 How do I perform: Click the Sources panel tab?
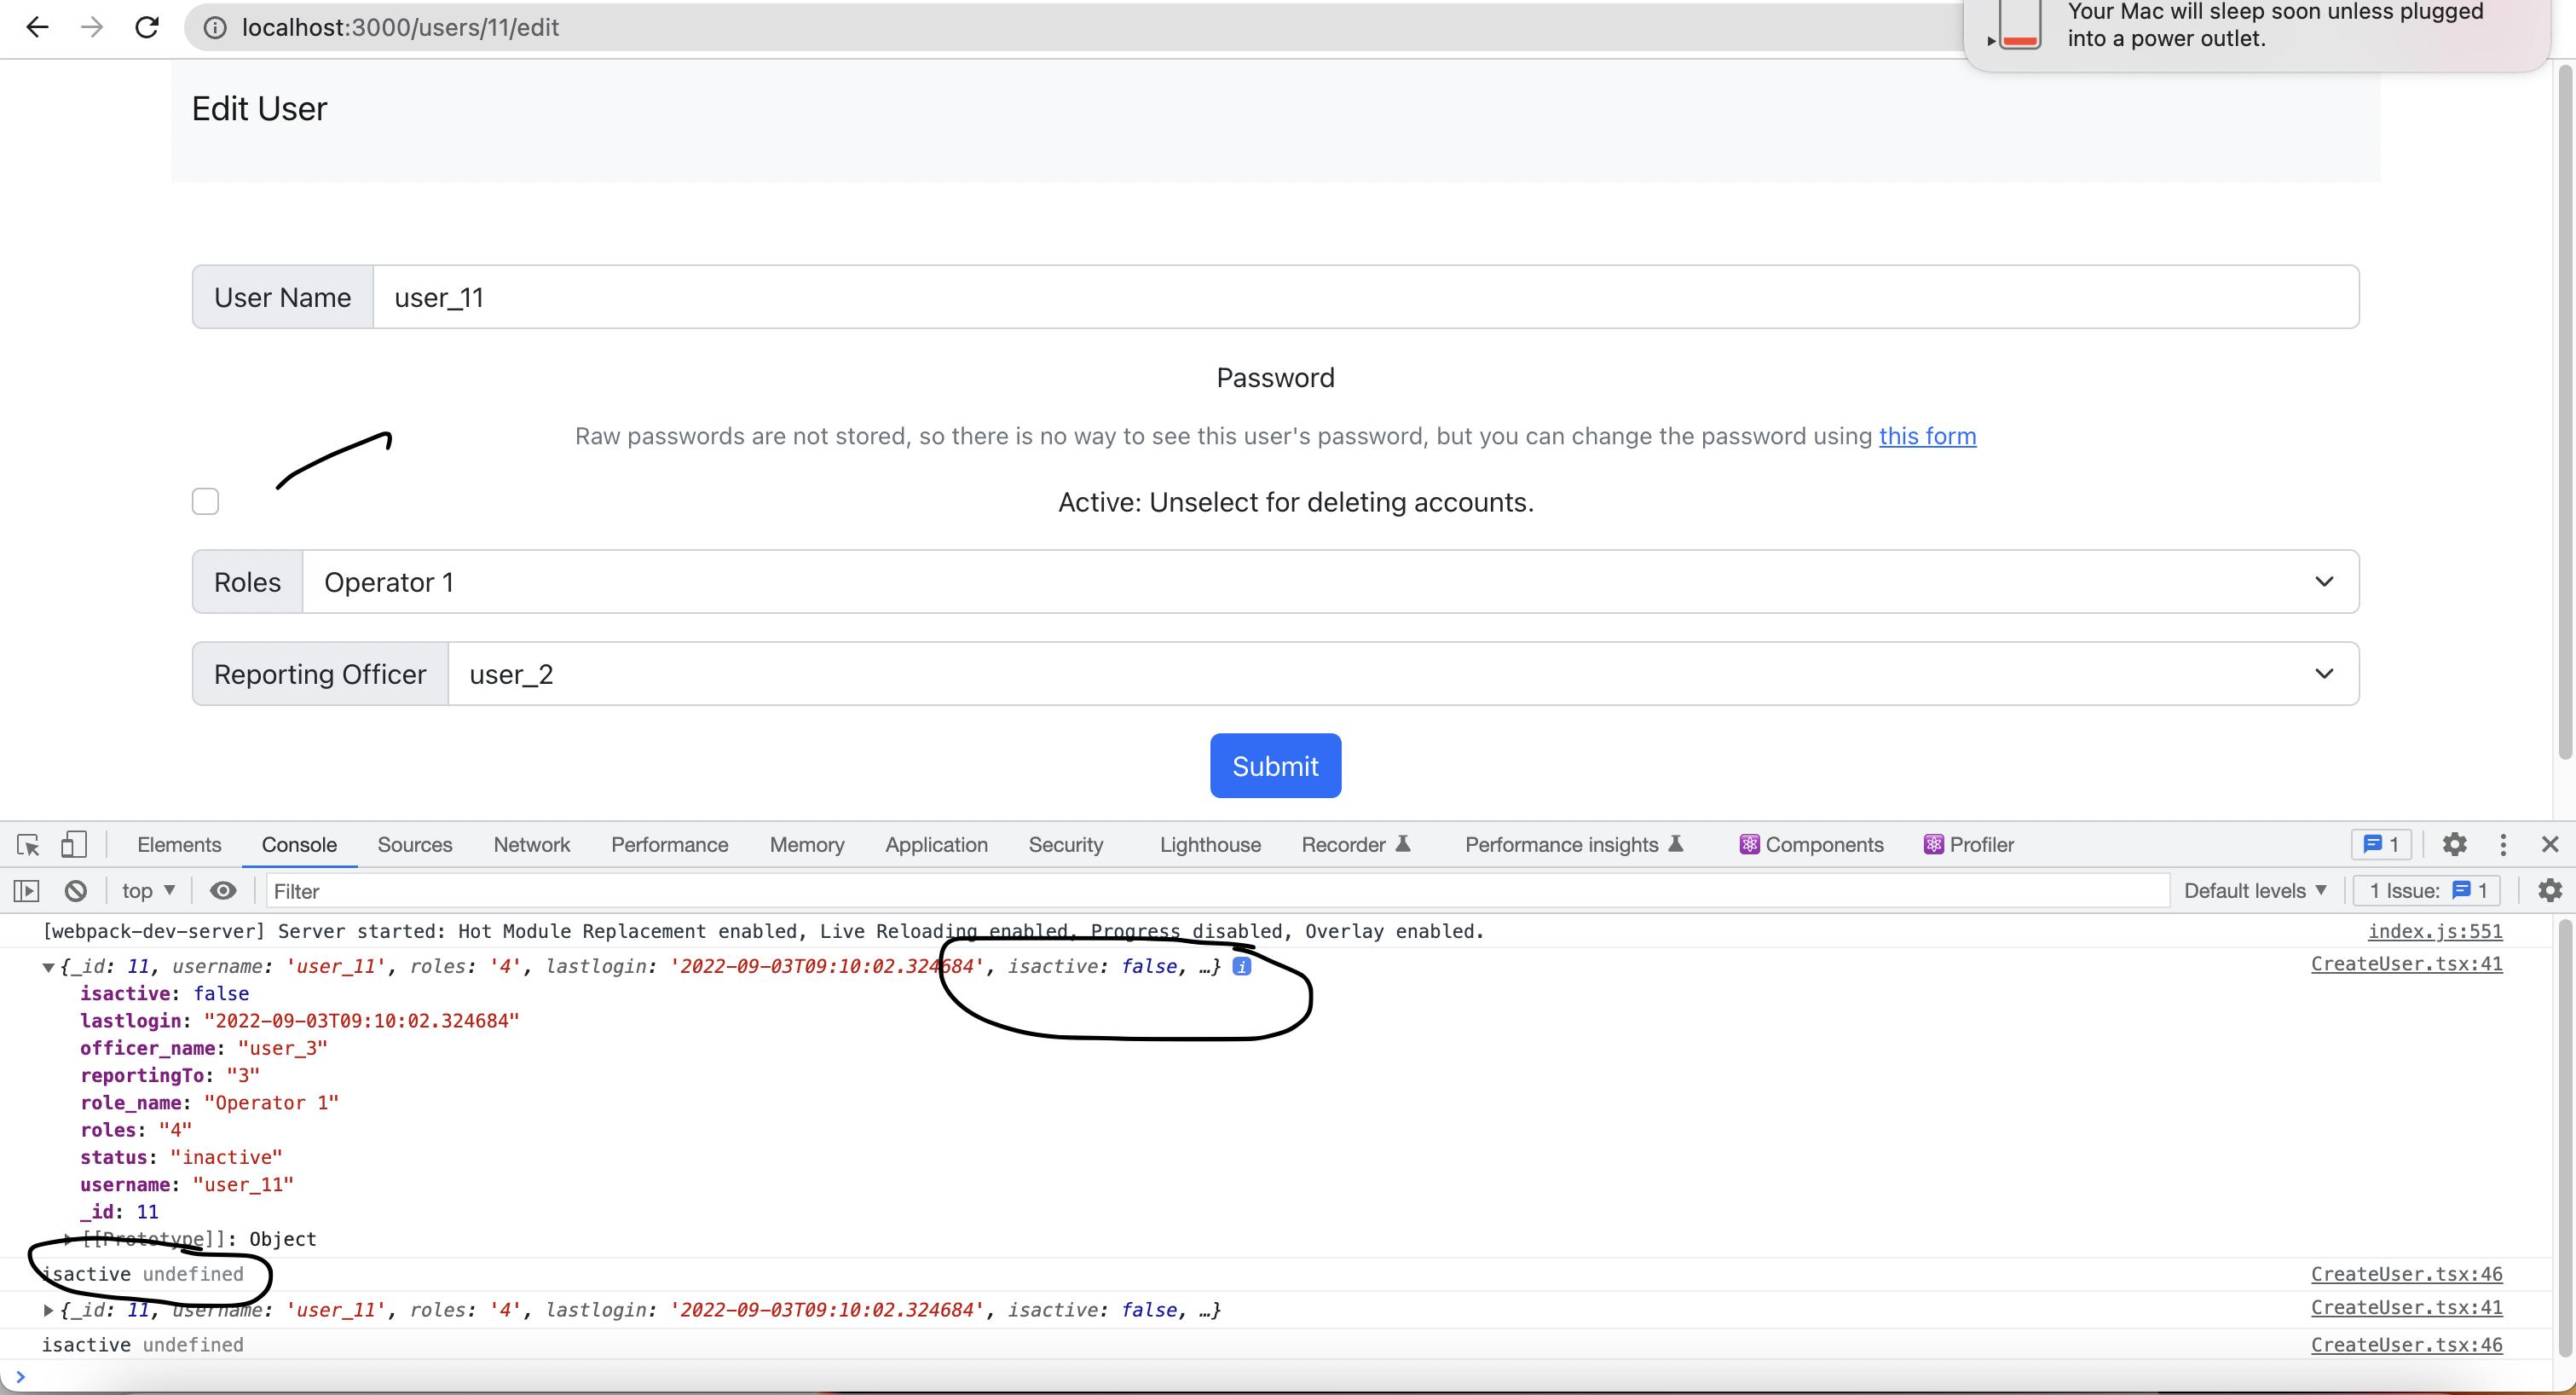coord(413,843)
